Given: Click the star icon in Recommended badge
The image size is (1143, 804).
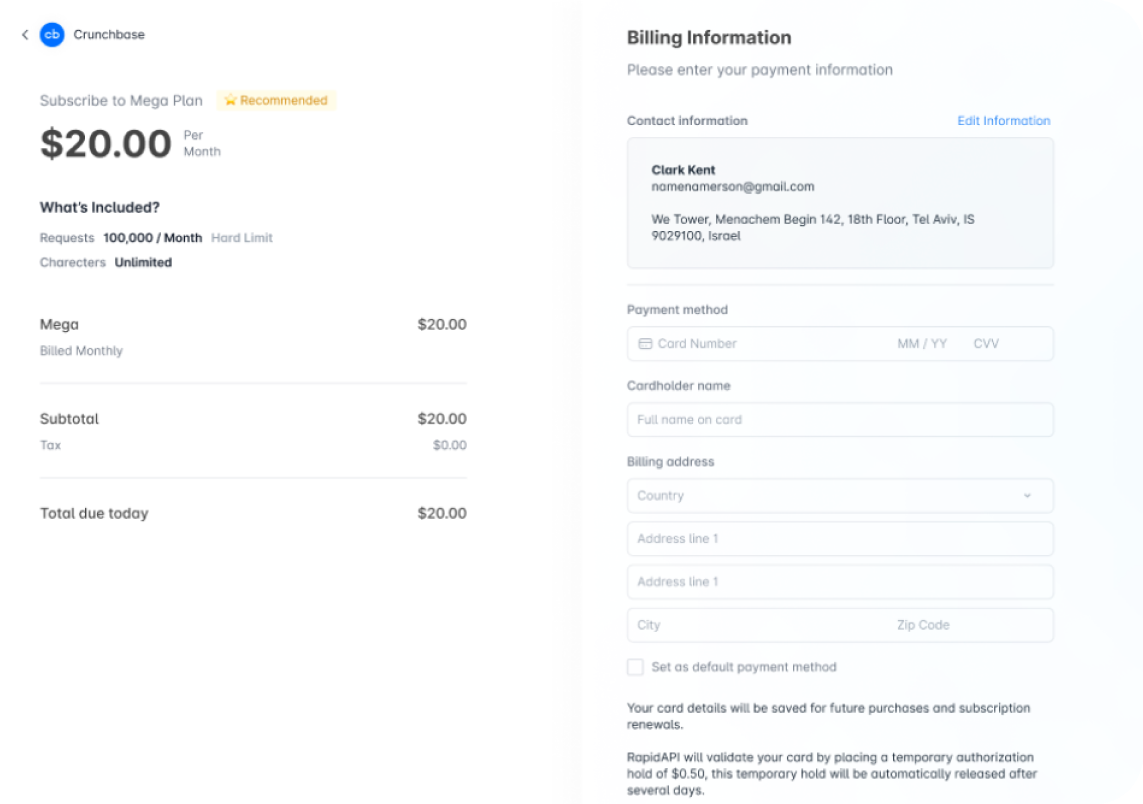Looking at the screenshot, I should click(x=230, y=100).
